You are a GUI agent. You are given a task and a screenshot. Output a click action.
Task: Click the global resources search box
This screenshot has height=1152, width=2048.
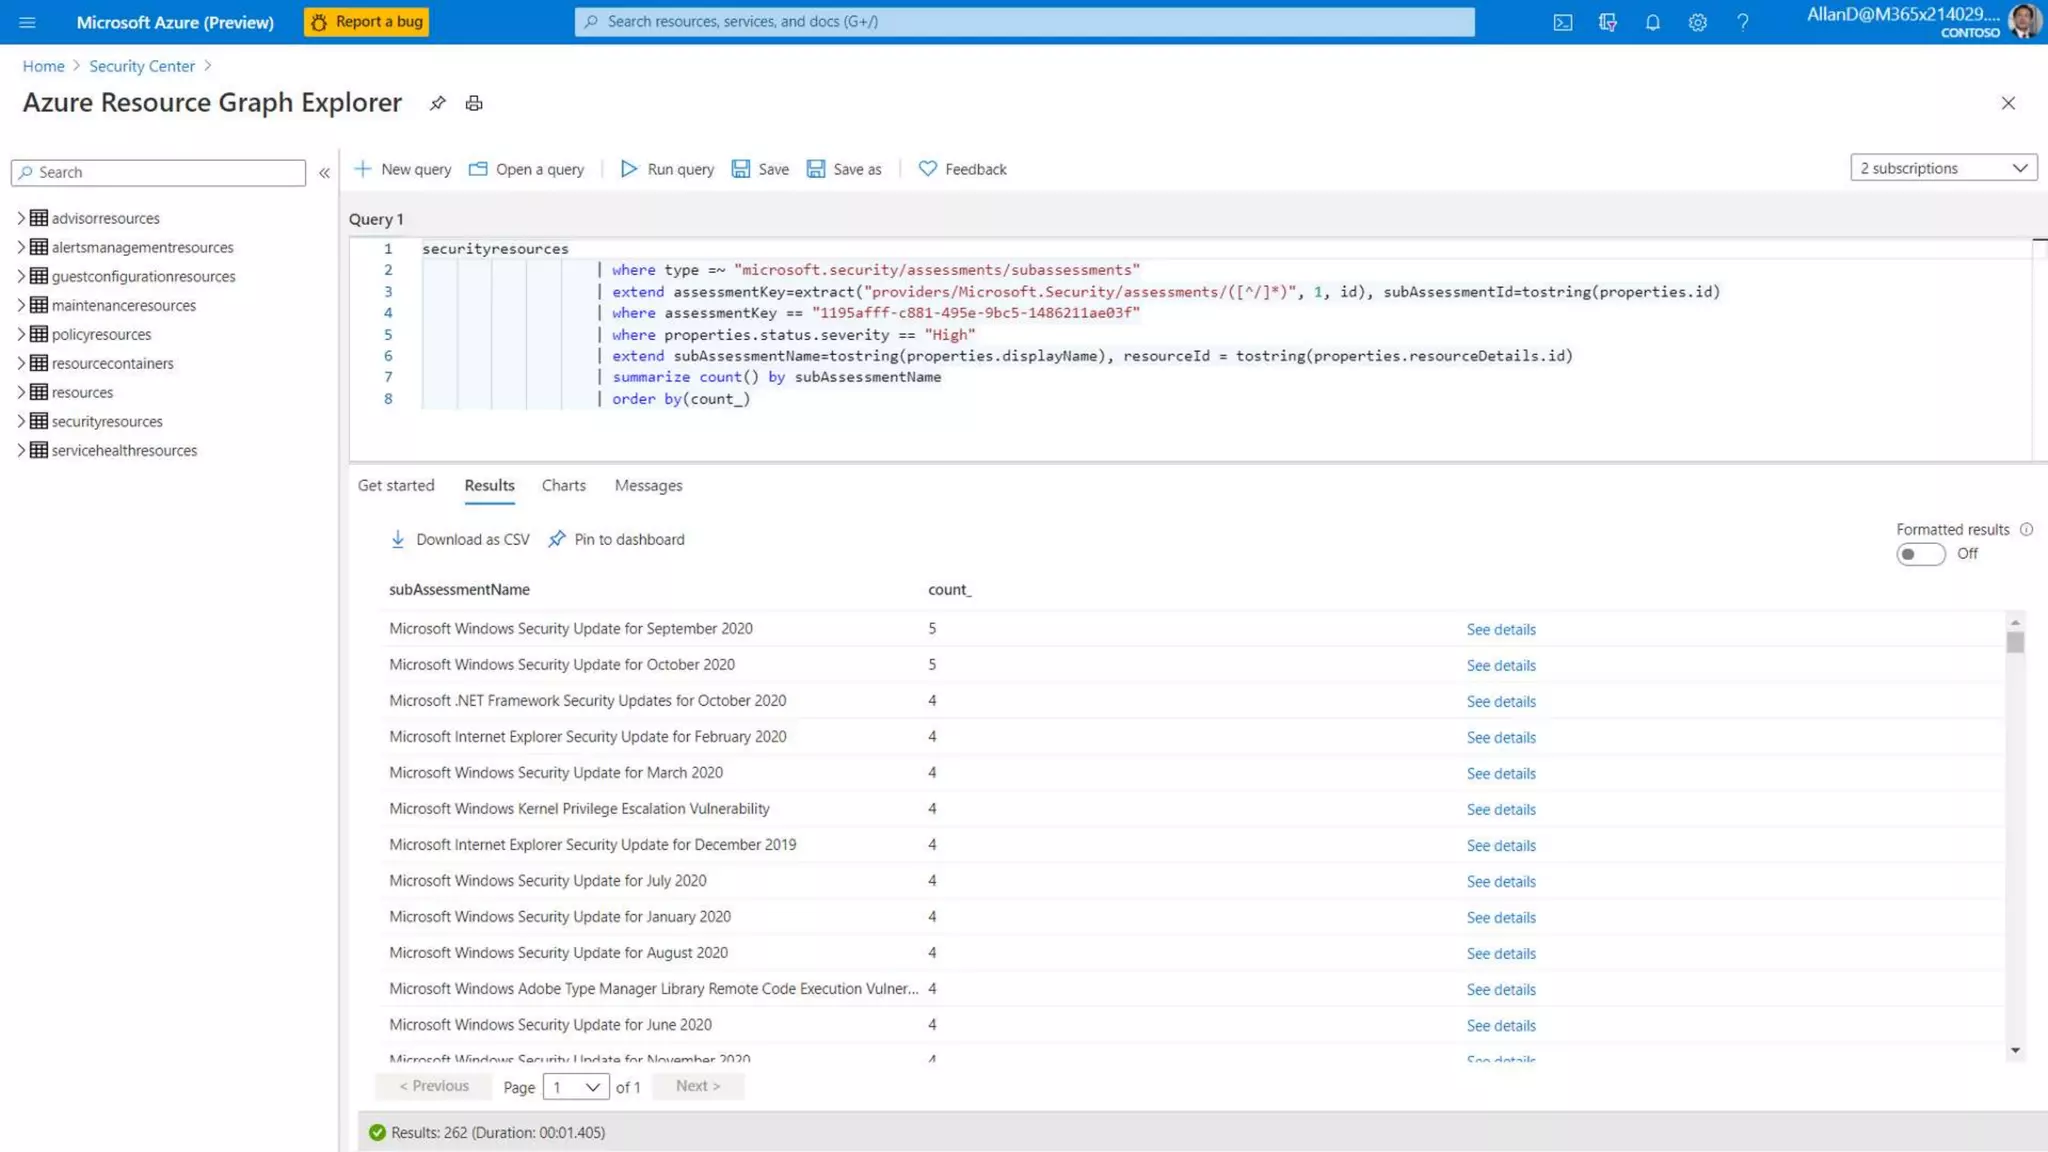[1024, 22]
